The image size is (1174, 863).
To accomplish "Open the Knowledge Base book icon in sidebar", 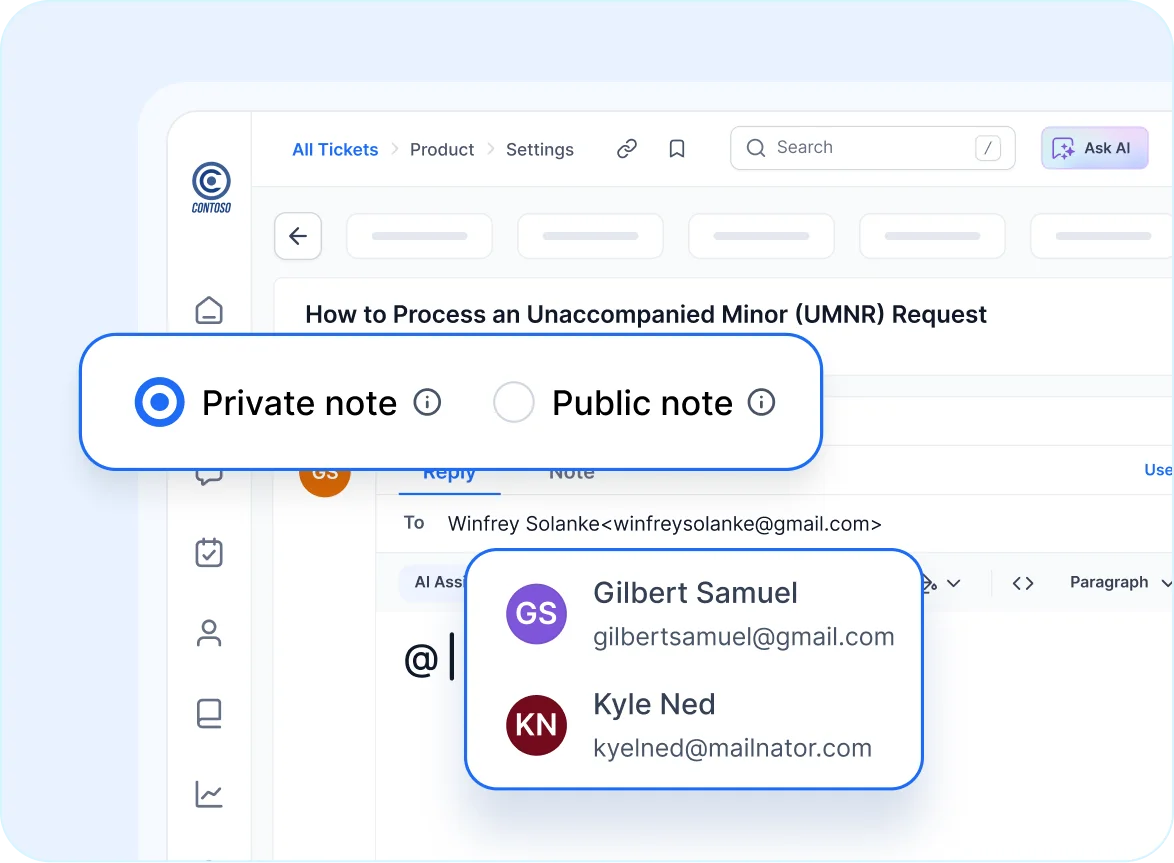I will (209, 713).
